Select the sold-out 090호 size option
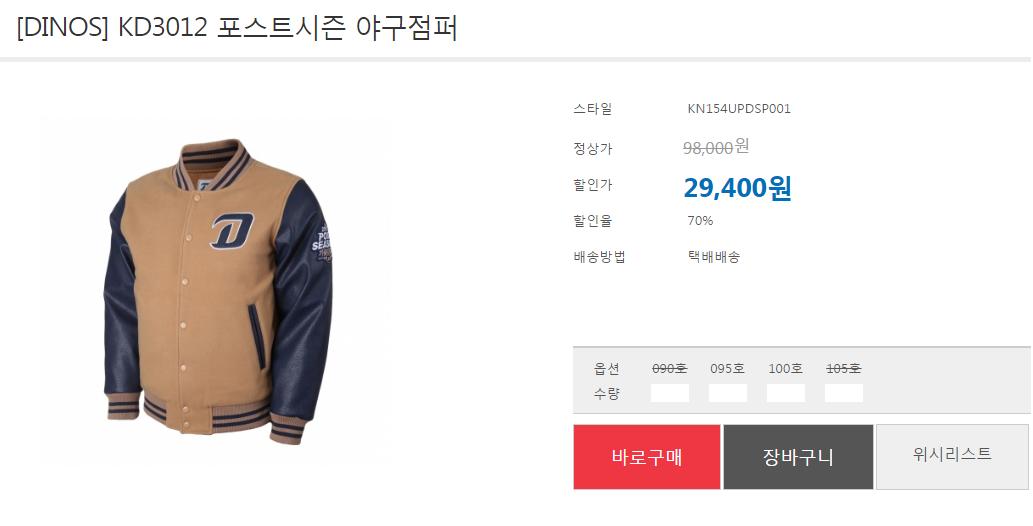 (x=669, y=368)
